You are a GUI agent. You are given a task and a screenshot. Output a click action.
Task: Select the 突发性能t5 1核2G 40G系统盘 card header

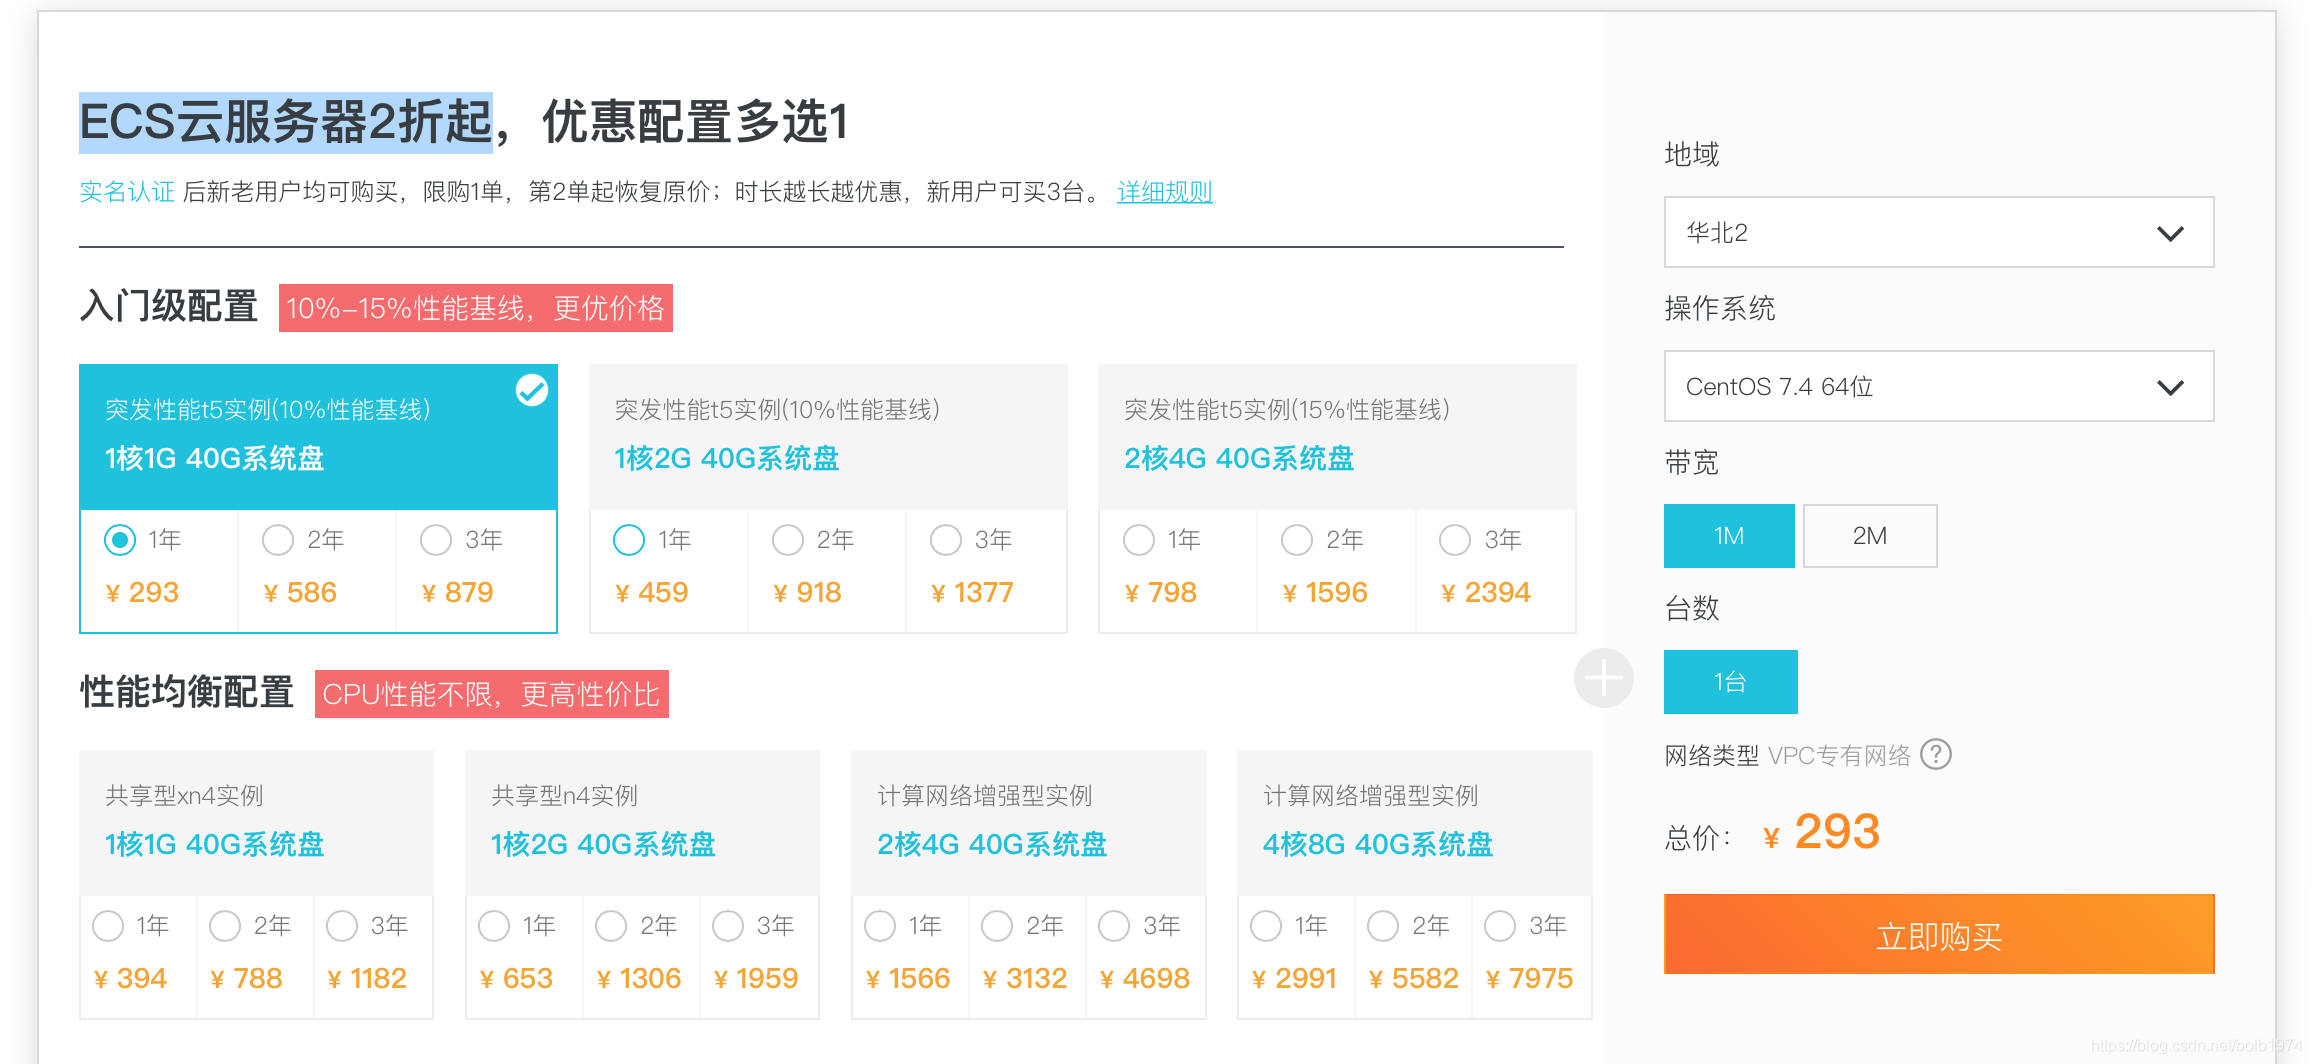pyautogui.click(x=828, y=437)
